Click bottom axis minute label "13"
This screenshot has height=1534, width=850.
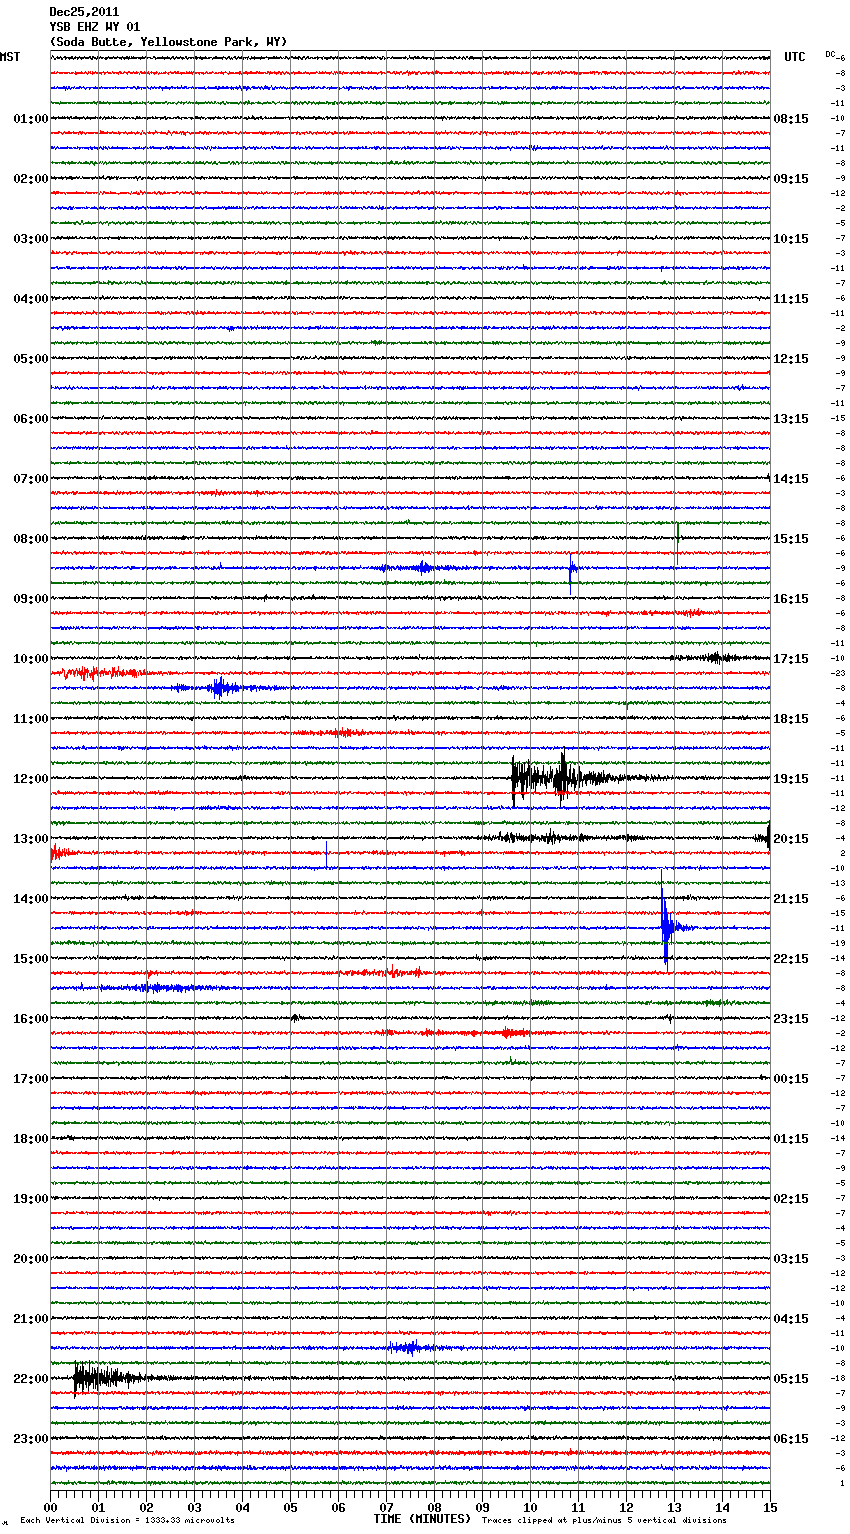tap(674, 1507)
